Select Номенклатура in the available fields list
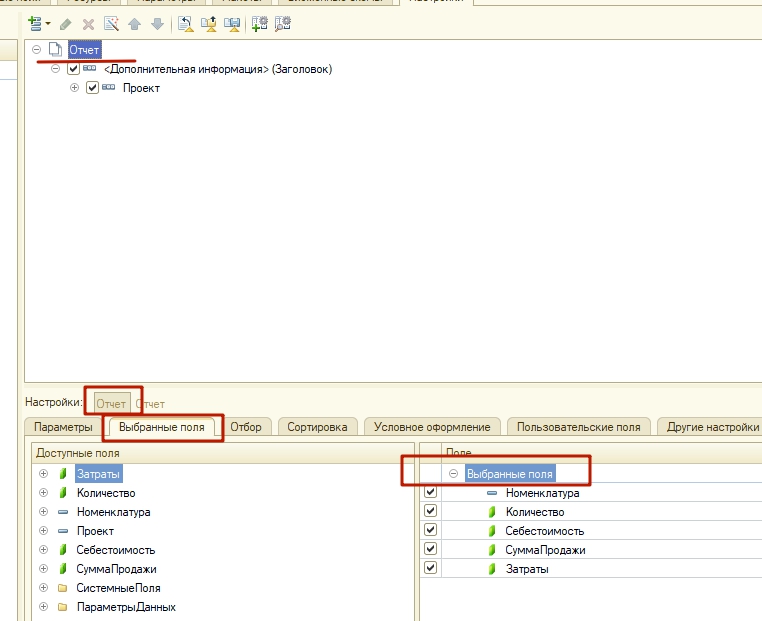This screenshot has width=762, height=621. (113, 512)
